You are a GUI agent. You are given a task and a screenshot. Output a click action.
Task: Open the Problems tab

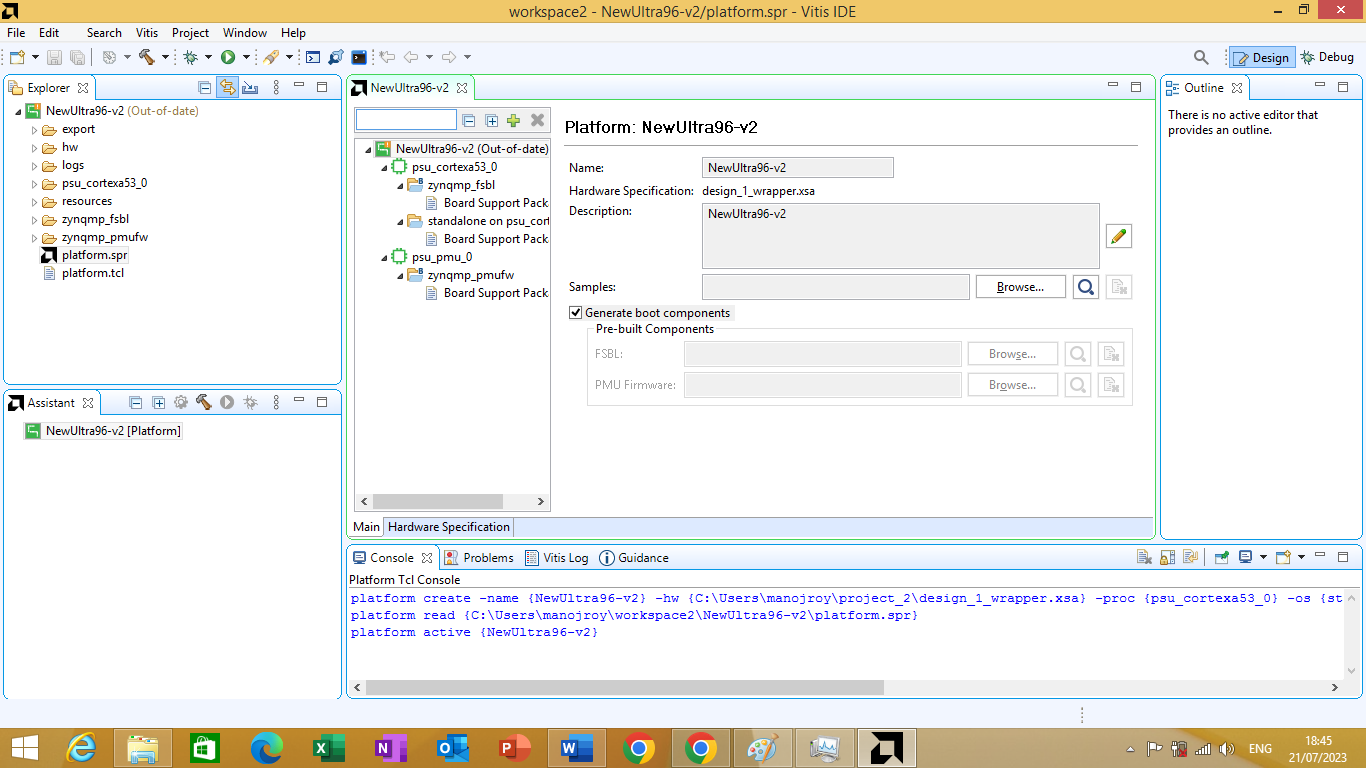tap(479, 558)
